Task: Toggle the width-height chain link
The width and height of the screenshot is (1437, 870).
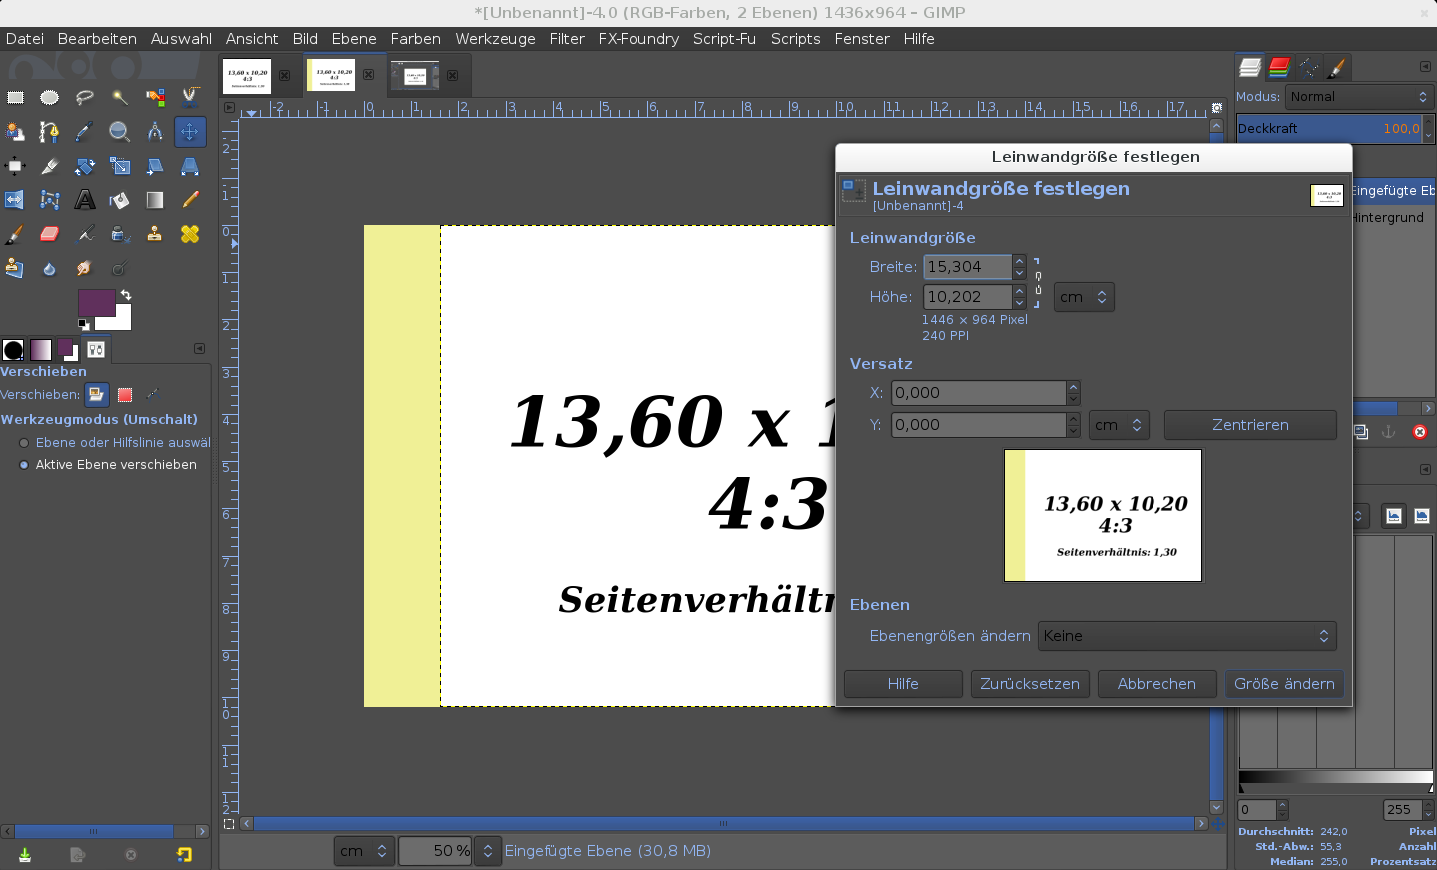Action: click(1038, 282)
